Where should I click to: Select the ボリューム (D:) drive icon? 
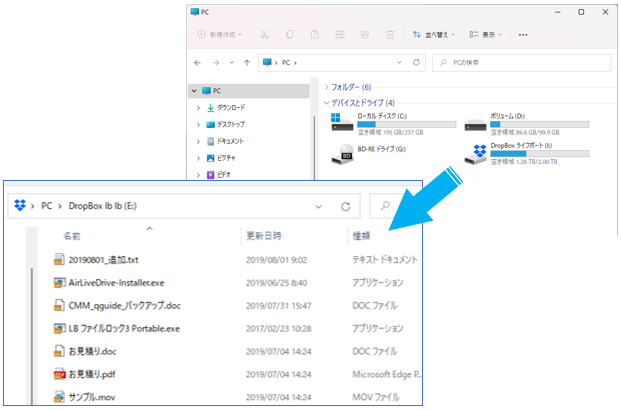coord(475,125)
